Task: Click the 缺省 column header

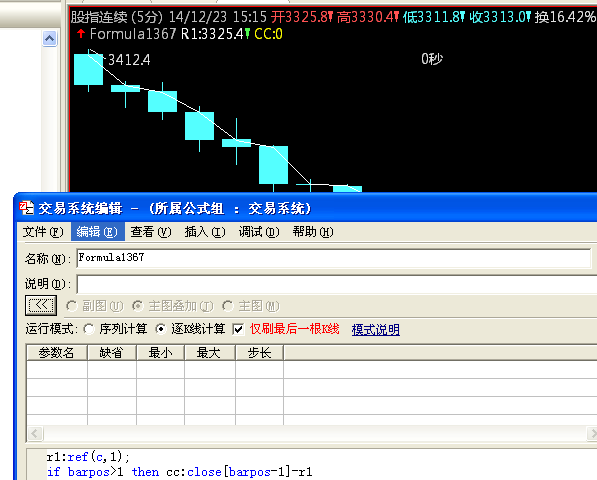Action: pyautogui.click(x=112, y=352)
